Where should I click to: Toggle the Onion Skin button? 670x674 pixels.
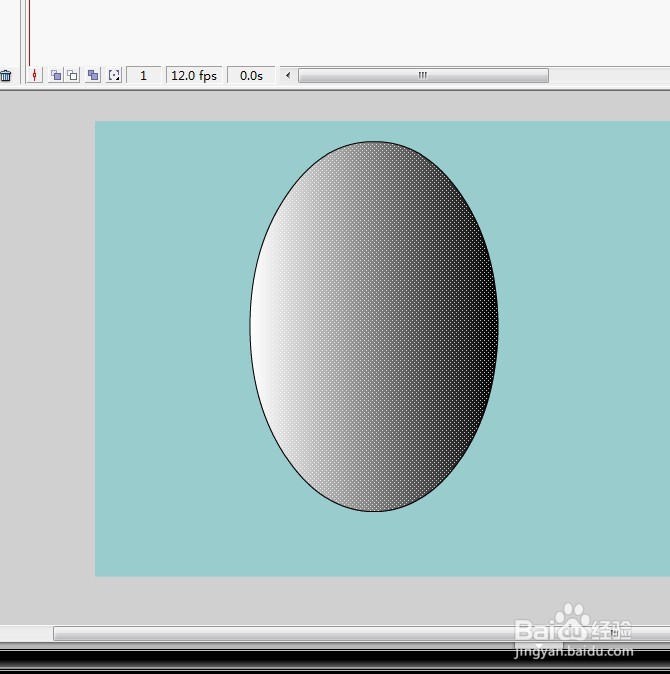(56, 75)
